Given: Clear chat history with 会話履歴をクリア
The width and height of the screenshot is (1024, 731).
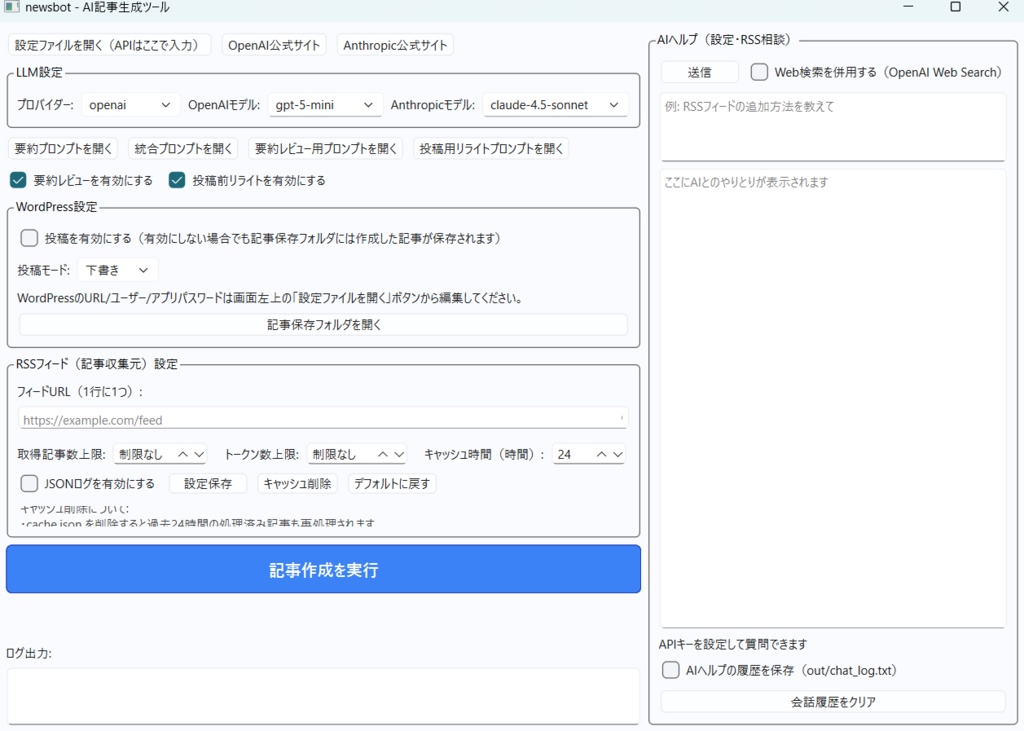Looking at the screenshot, I should [833, 701].
